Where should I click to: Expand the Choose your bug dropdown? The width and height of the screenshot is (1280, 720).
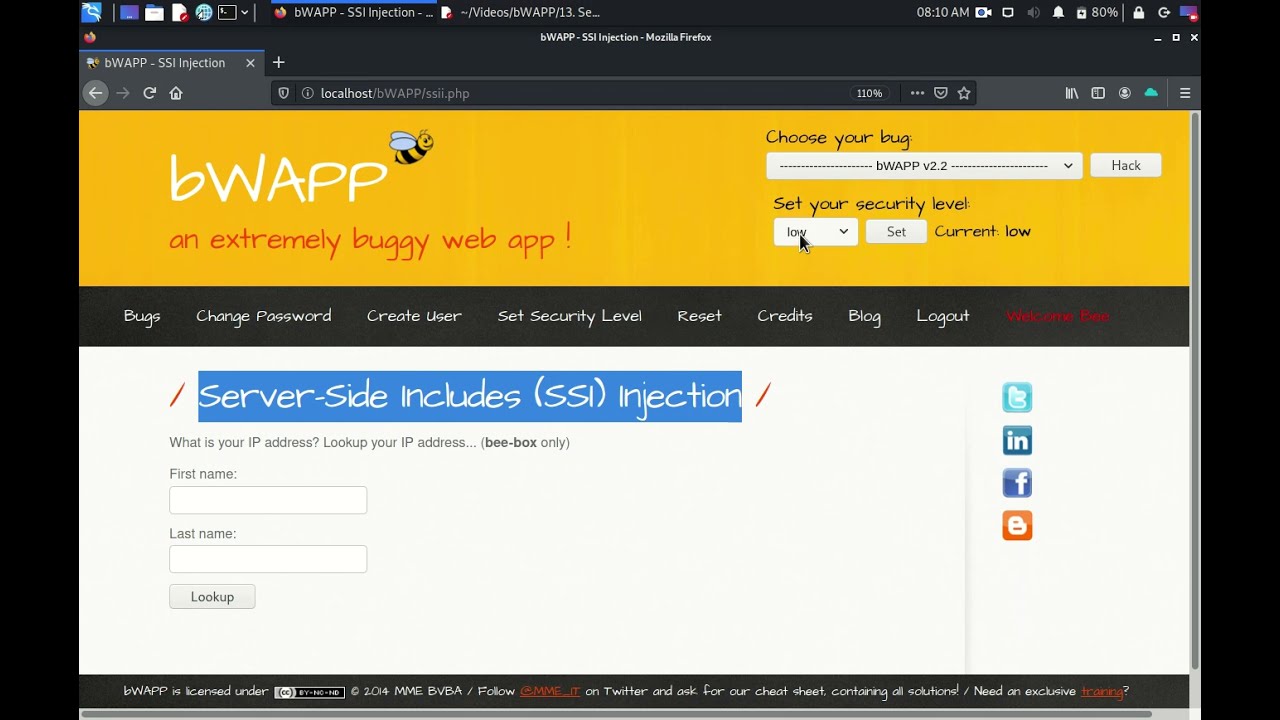[x=925, y=166]
